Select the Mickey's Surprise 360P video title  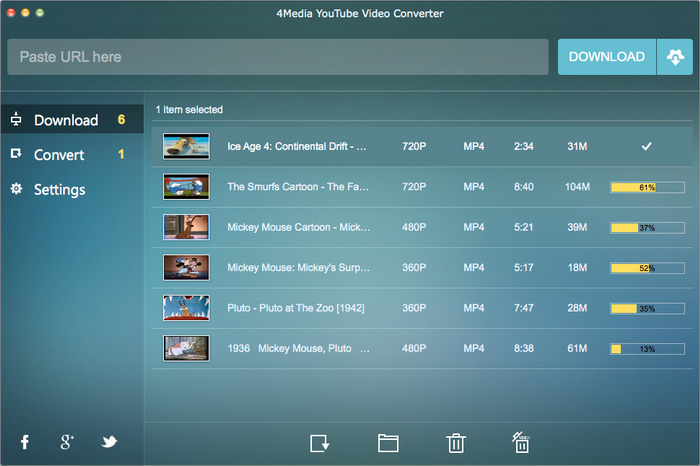click(297, 267)
